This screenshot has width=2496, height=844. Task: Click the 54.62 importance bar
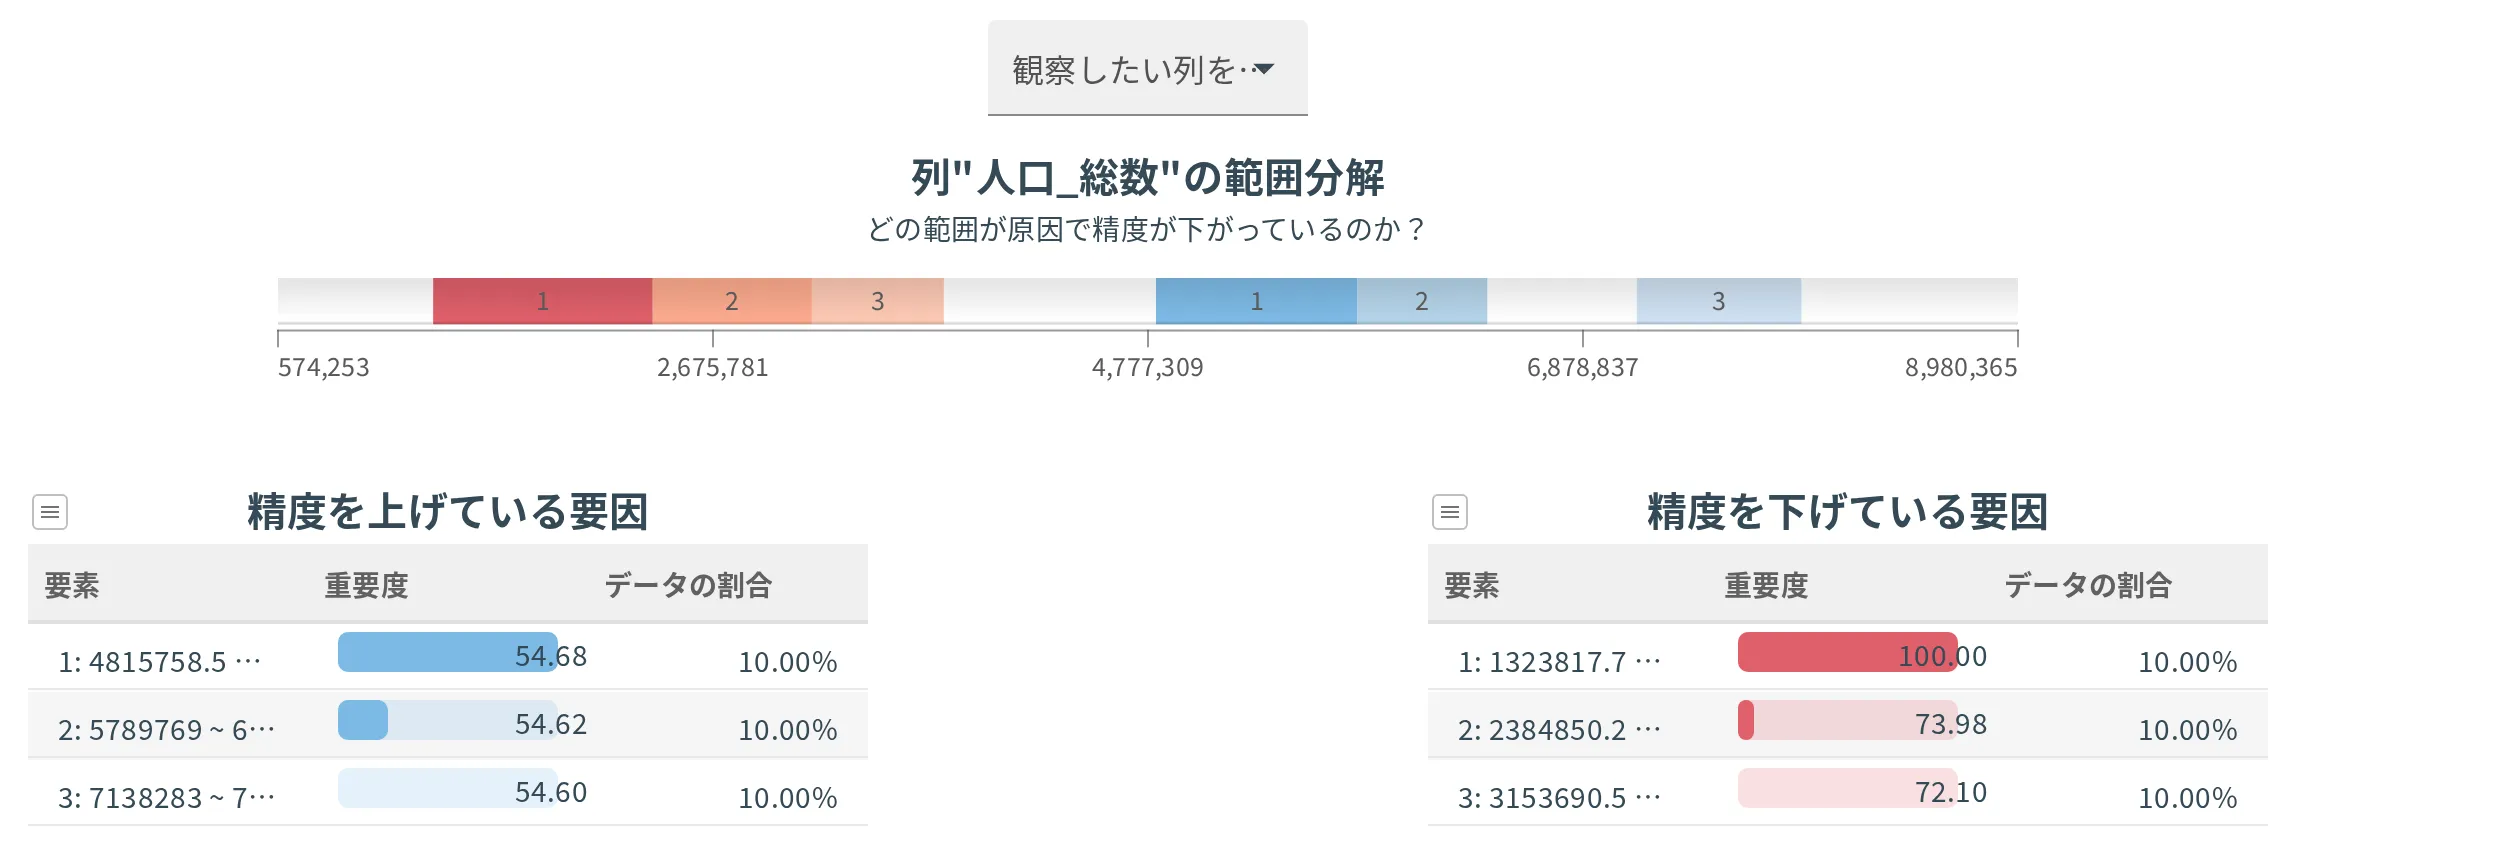coord(448,720)
